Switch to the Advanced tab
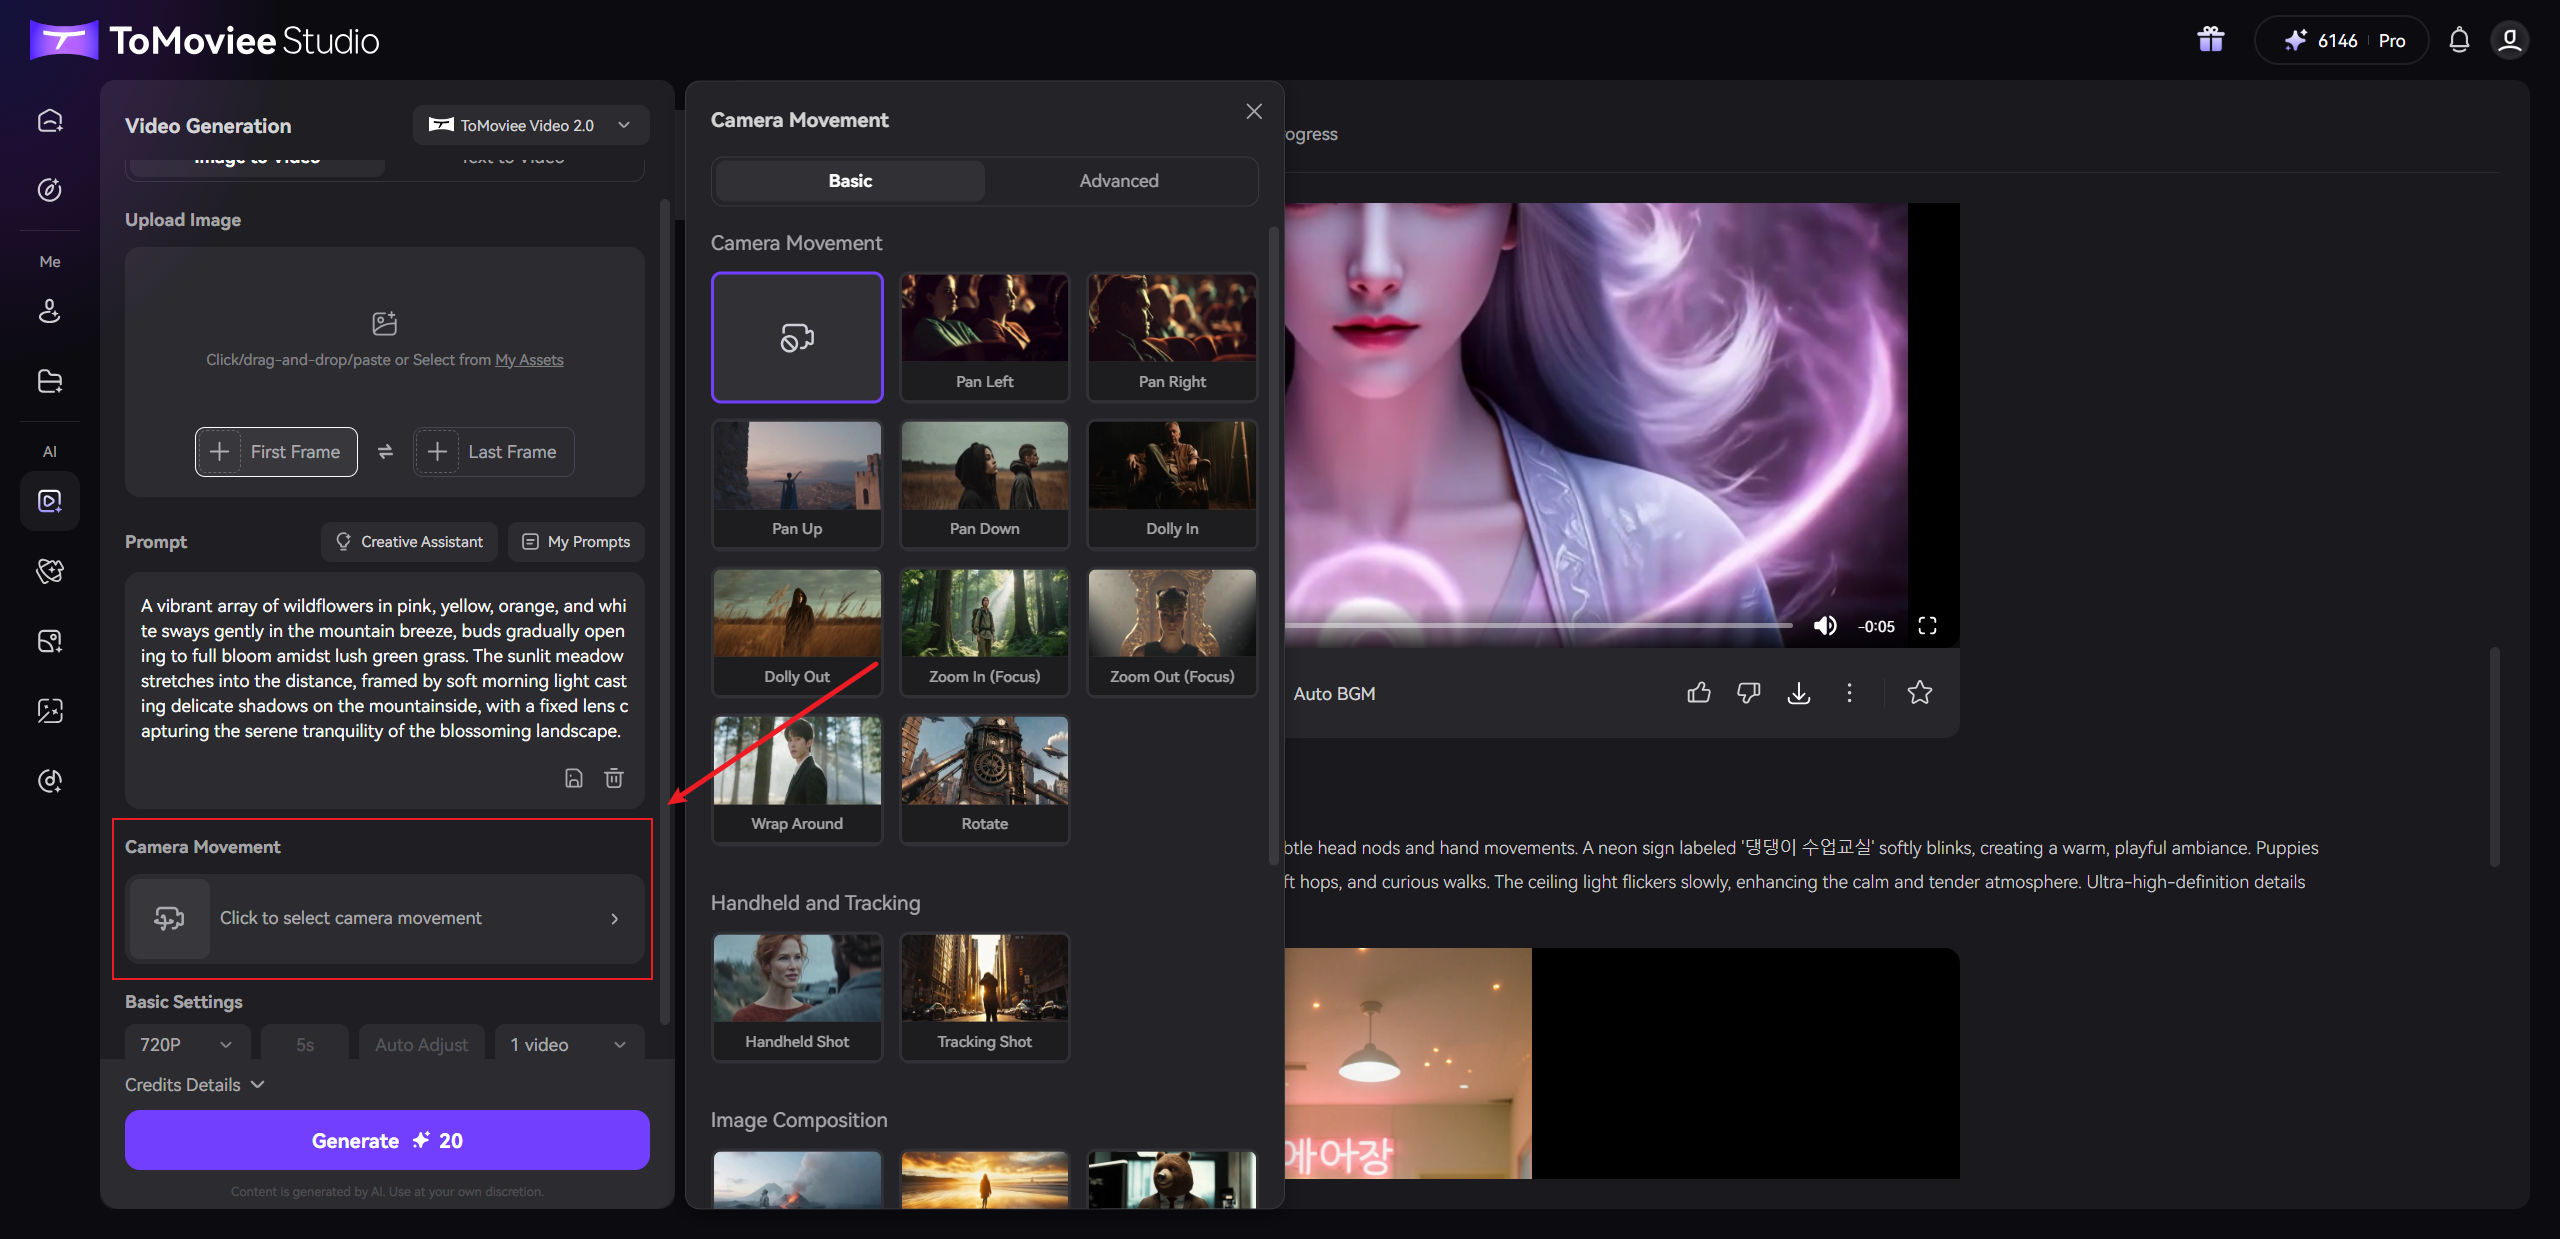The height and width of the screenshot is (1239, 2560). [1119, 181]
